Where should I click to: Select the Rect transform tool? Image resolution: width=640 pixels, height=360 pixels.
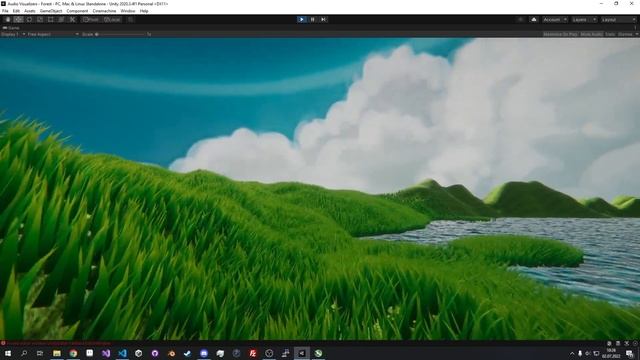coord(51,19)
